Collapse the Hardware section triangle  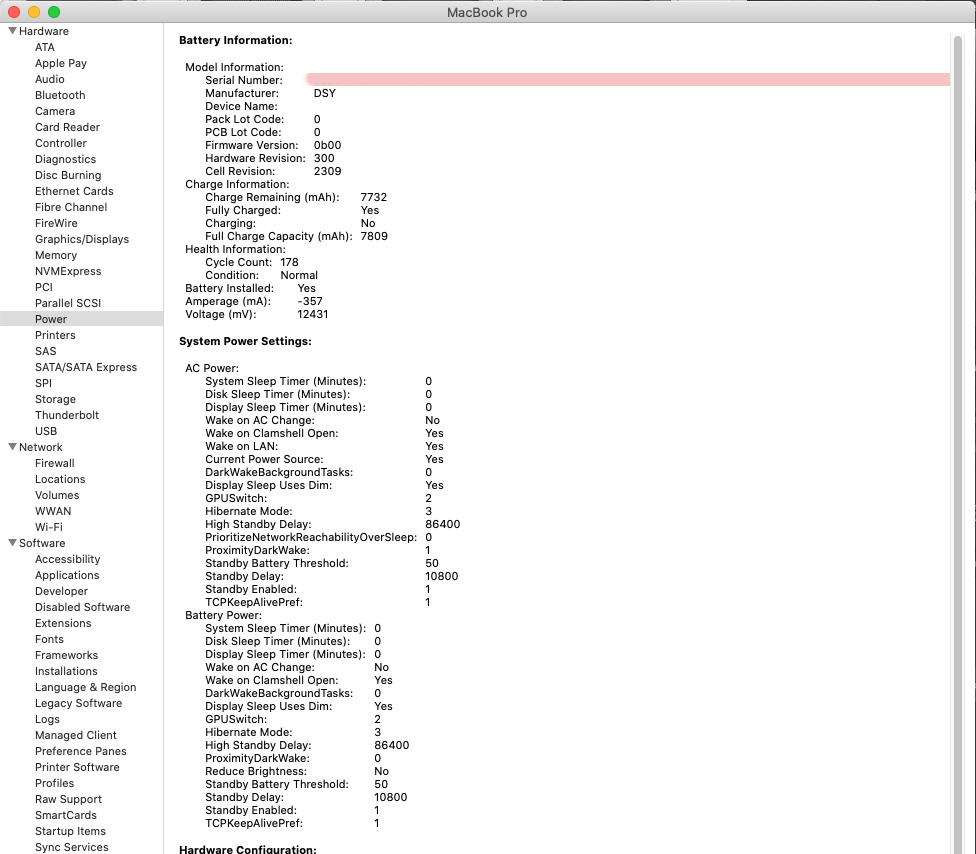[12, 30]
